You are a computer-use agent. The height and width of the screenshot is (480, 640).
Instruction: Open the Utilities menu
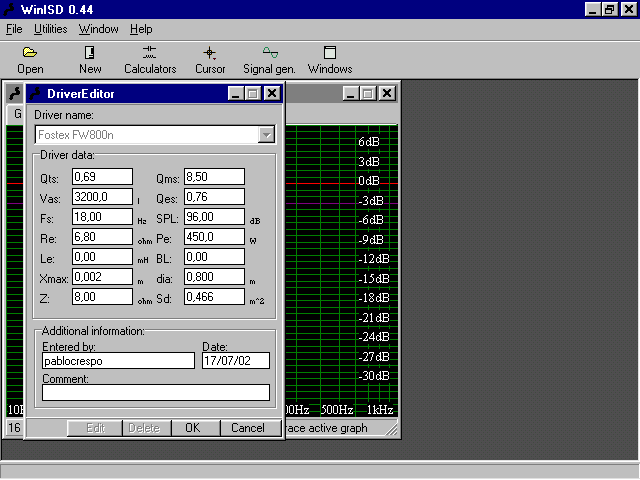[51, 29]
